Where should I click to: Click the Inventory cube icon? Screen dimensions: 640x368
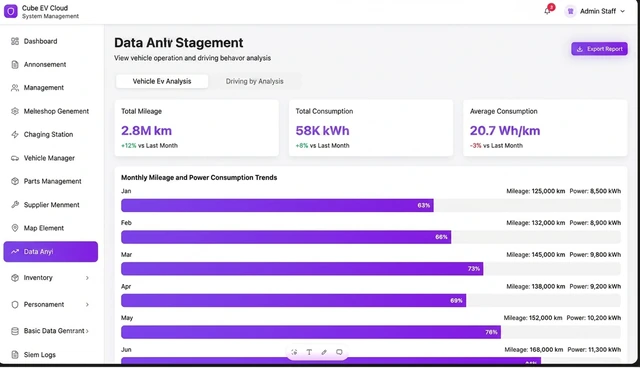point(15,278)
